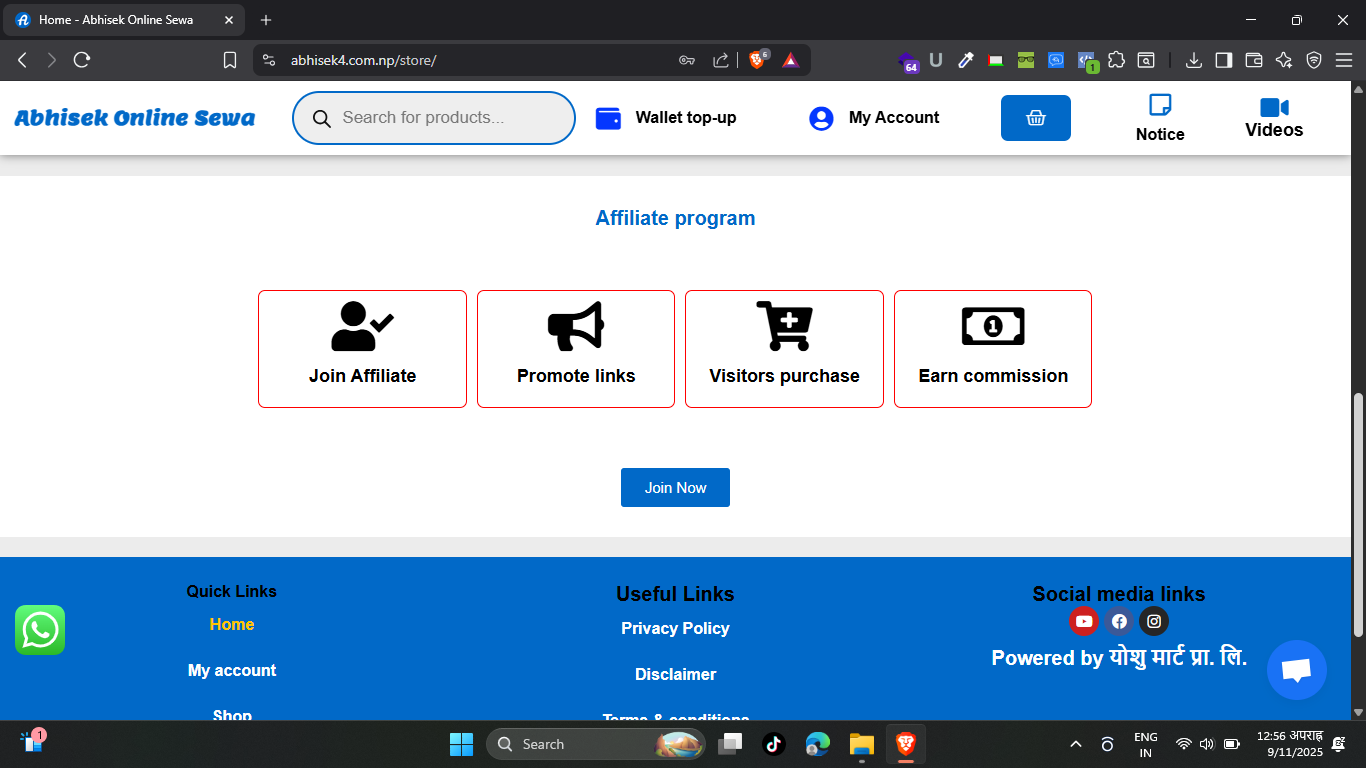Open the live chat bubble widget
This screenshot has height=768, width=1366.
[1296, 670]
